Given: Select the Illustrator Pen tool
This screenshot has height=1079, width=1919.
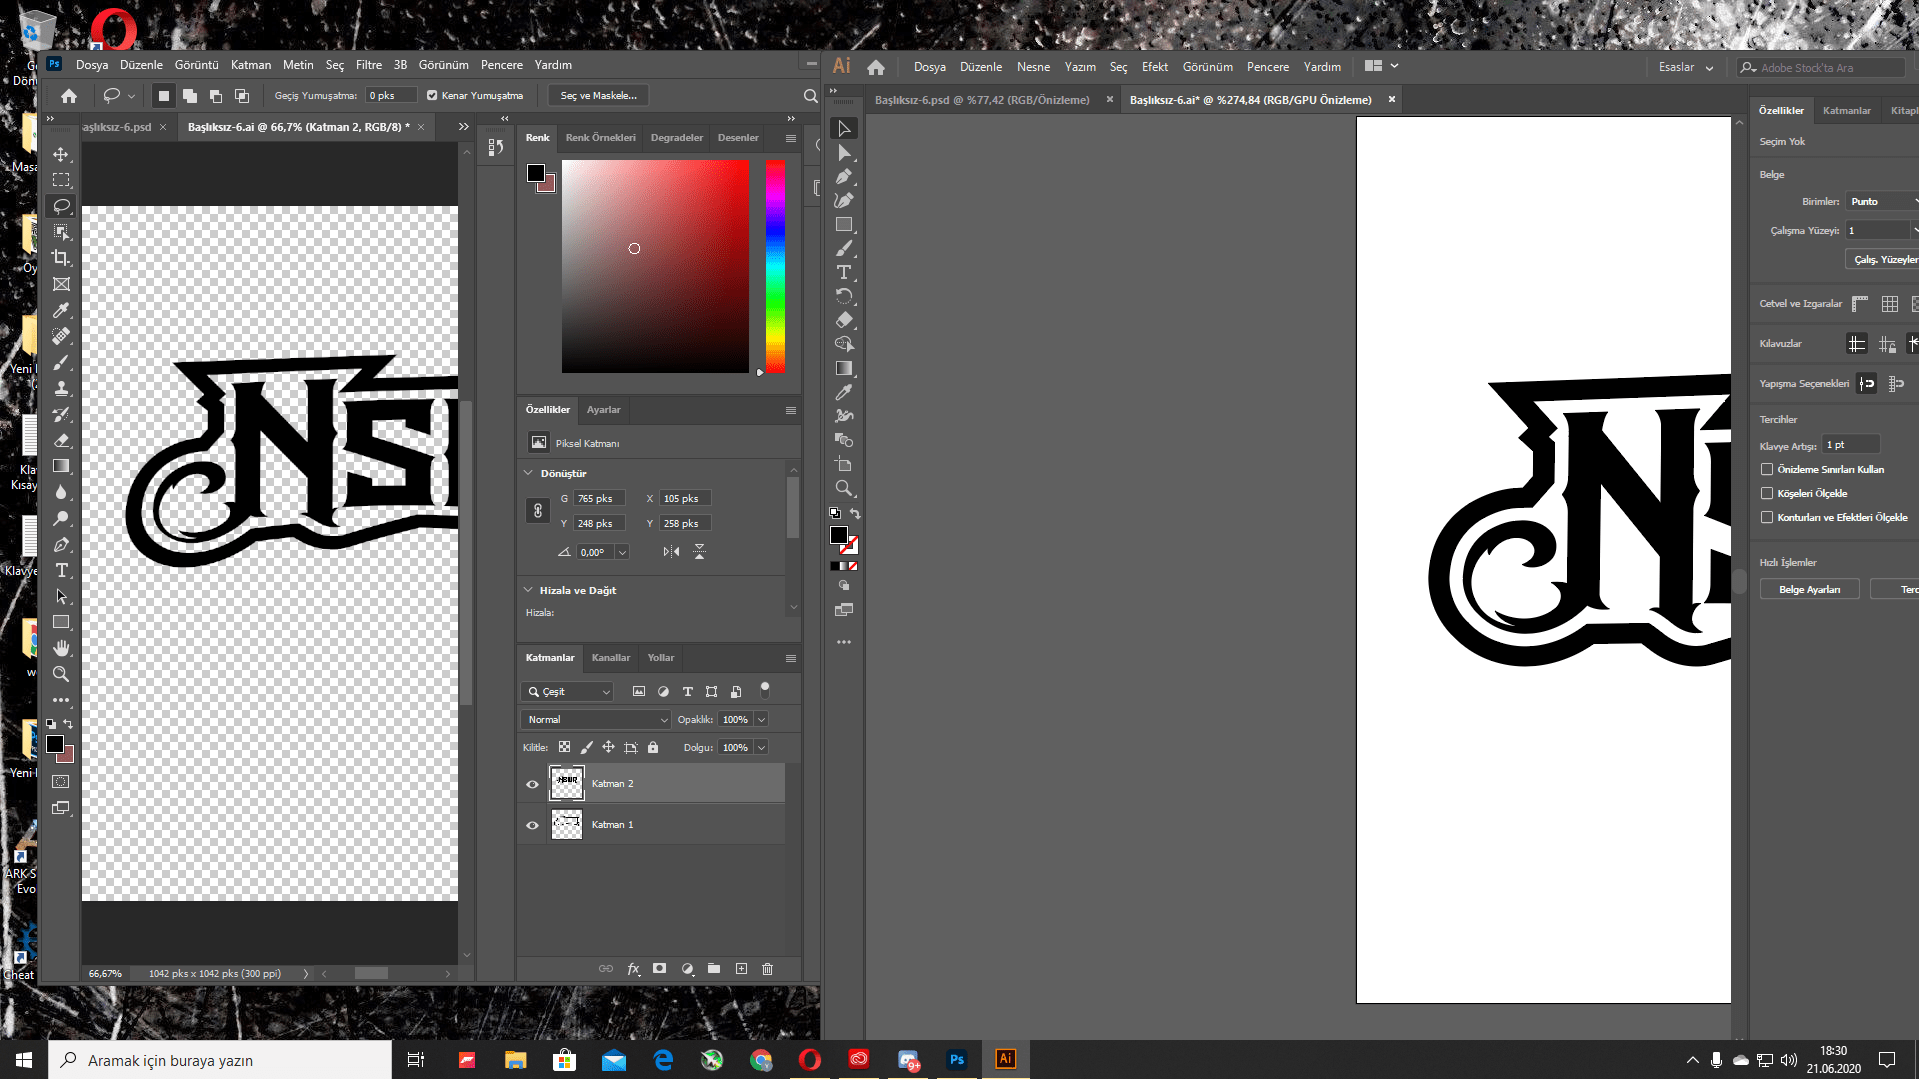Looking at the screenshot, I should pos(844,176).
